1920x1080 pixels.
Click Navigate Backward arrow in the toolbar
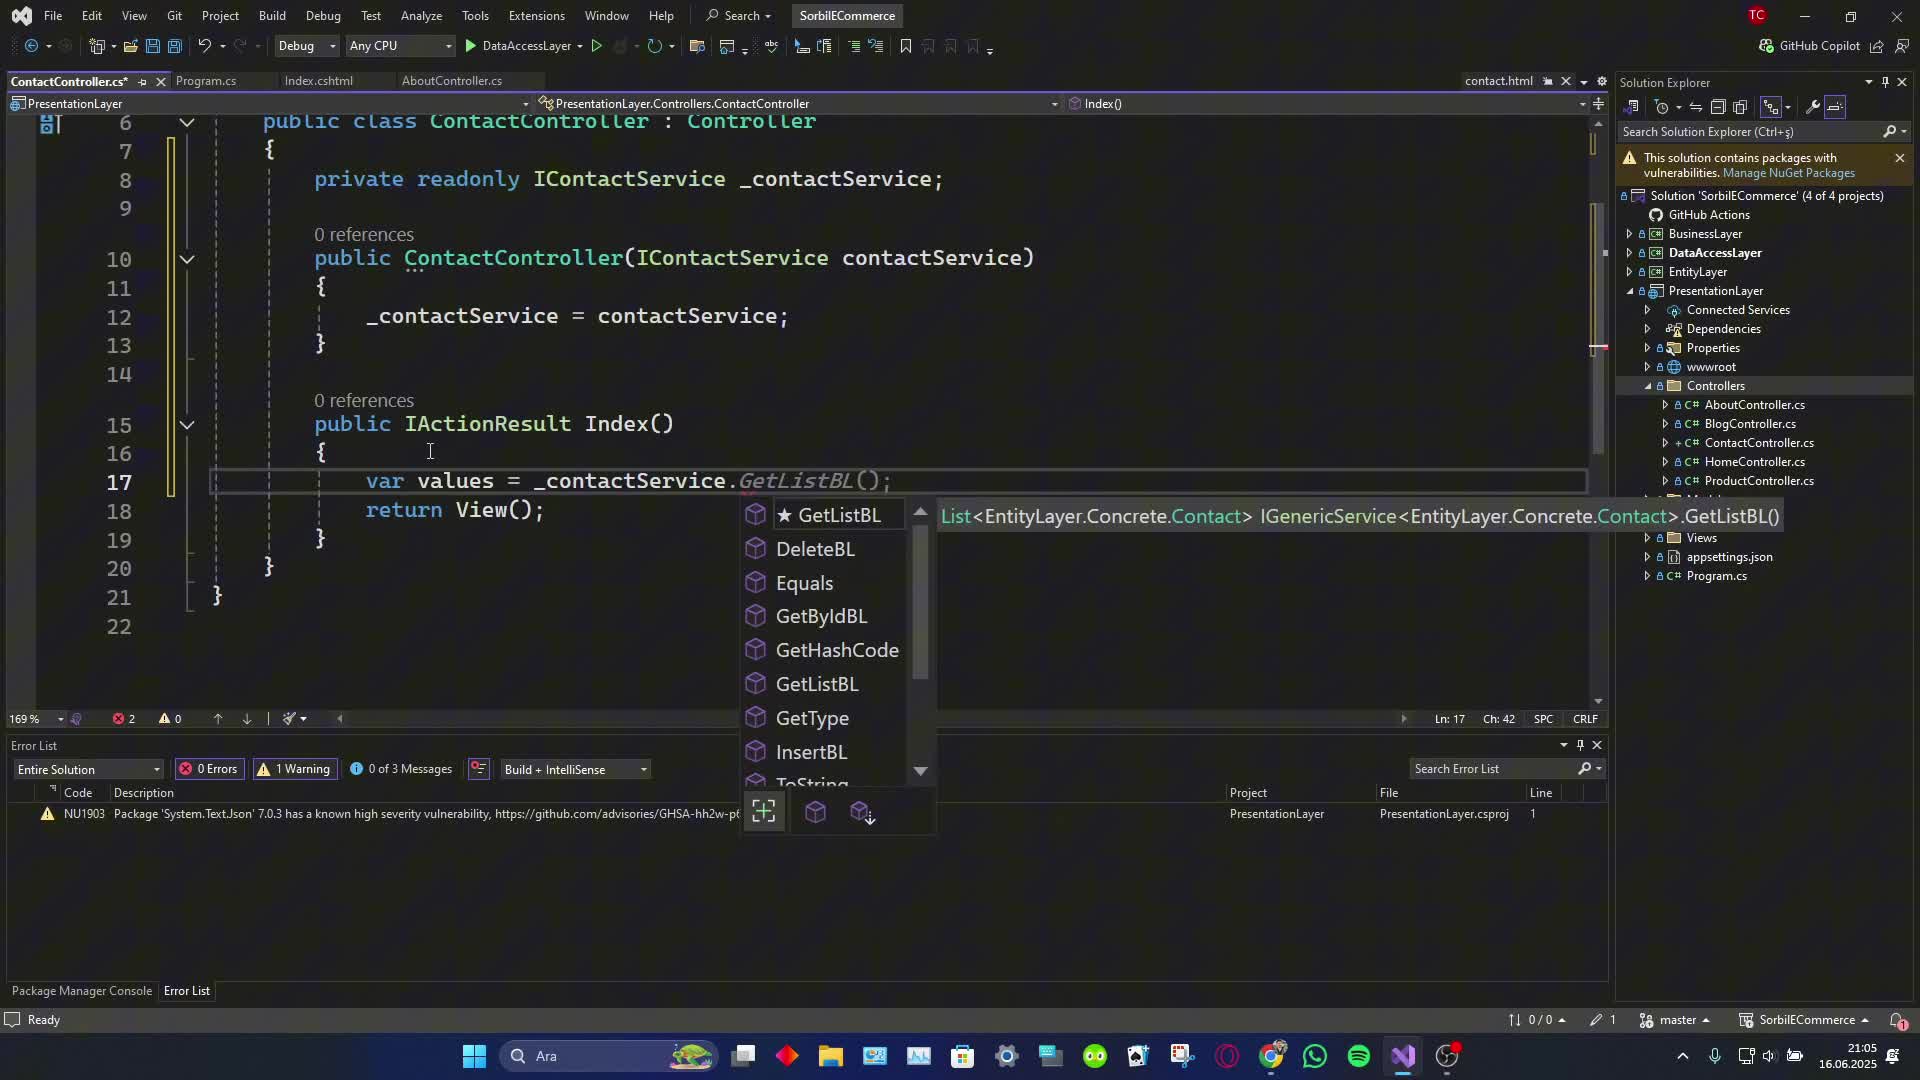31,46
